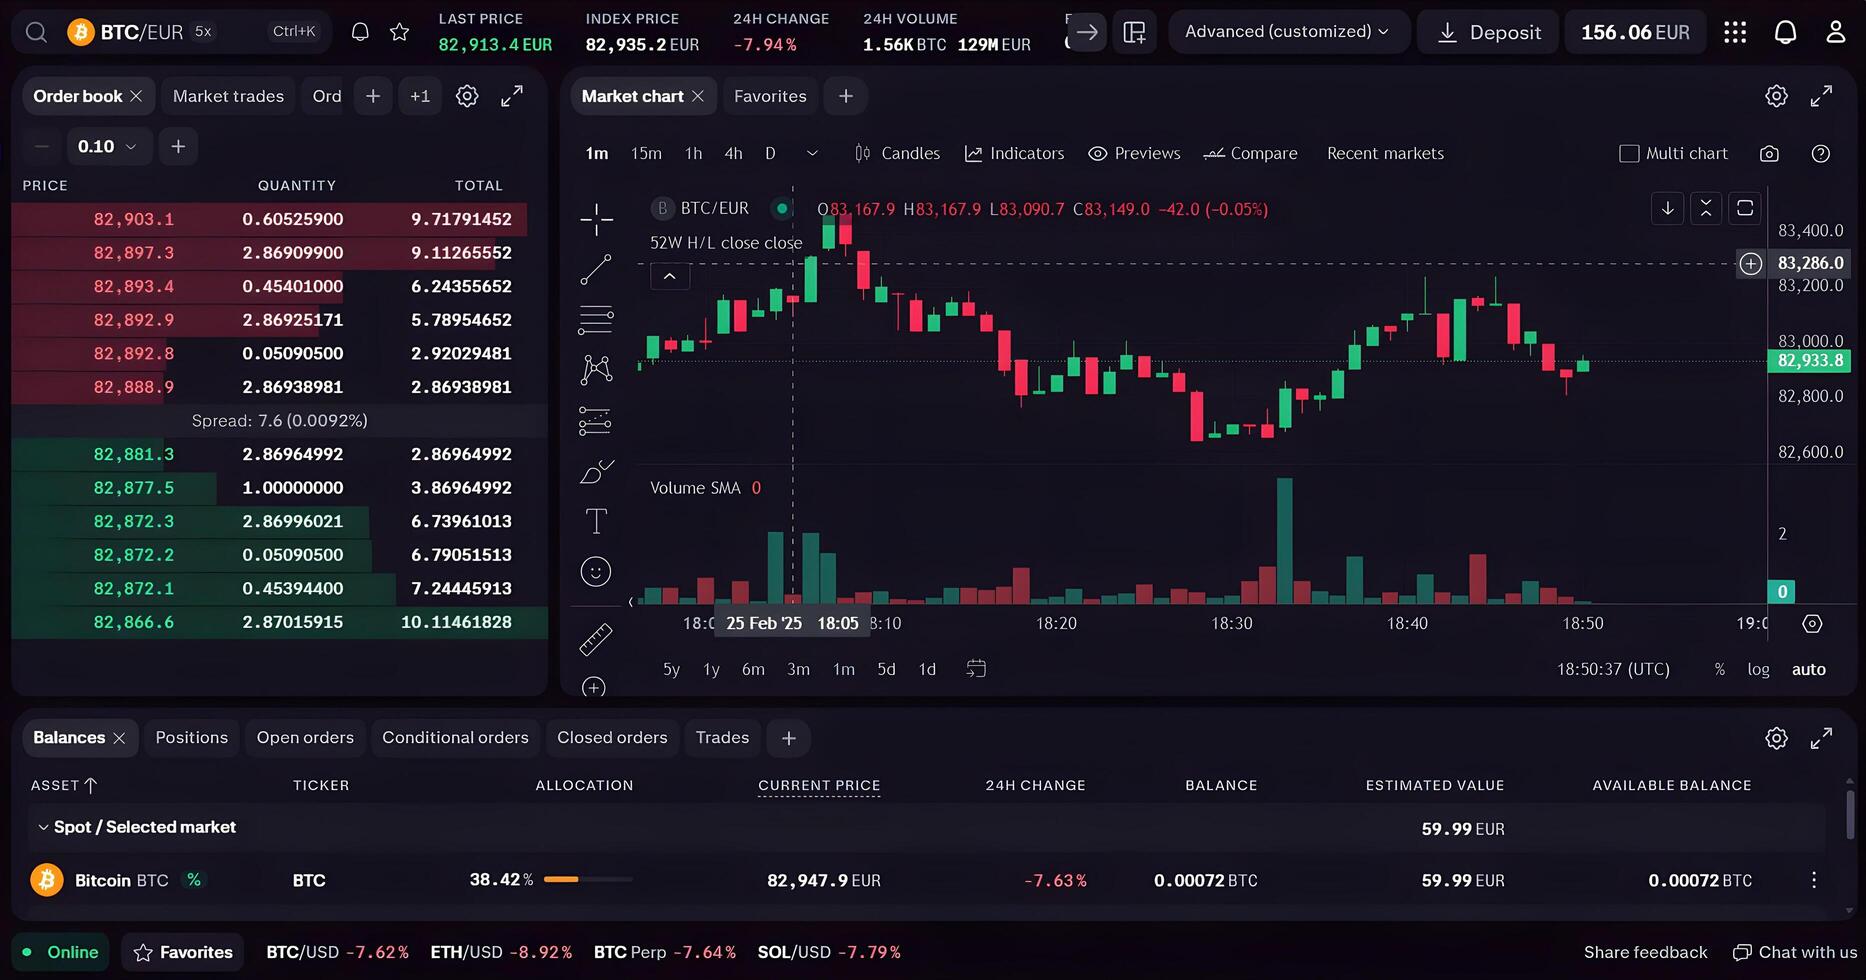The image size is (1866, 980).
Task: Select the brush drawing tool
Action: (596, 471)
